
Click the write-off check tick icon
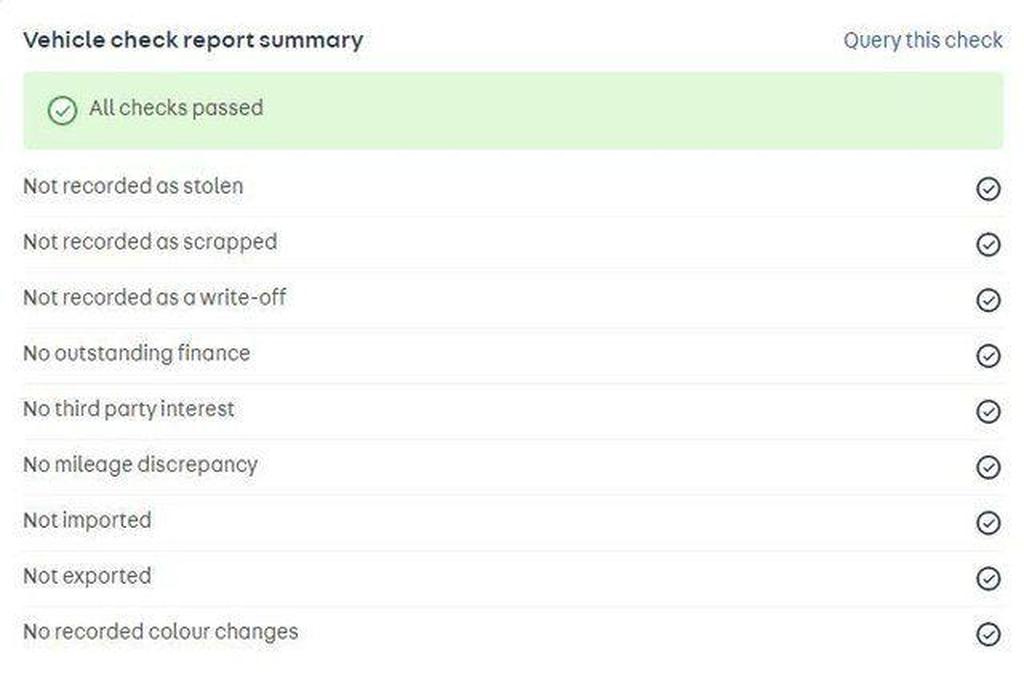(988, 300)
